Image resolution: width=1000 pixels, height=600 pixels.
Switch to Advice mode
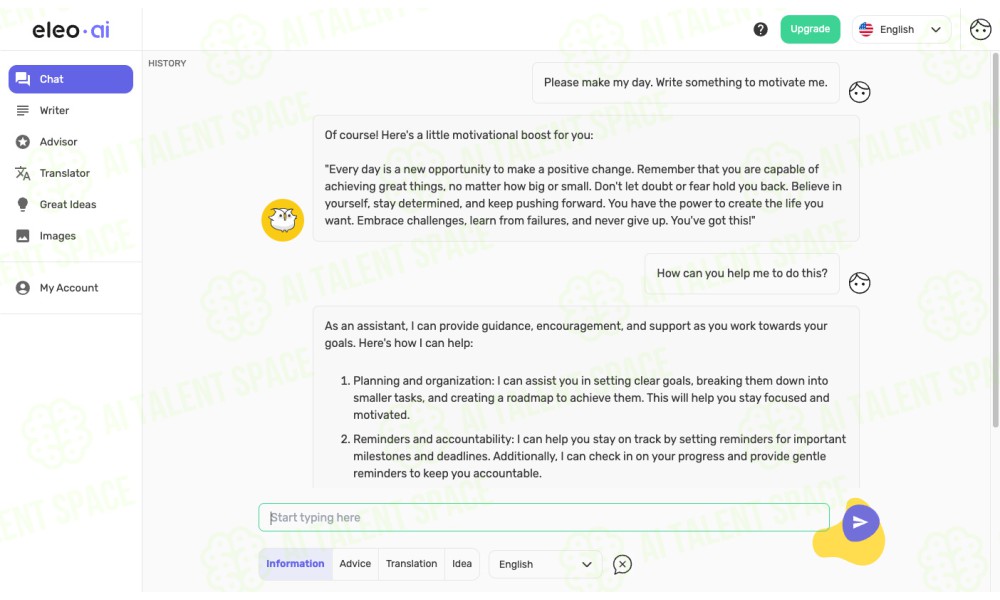pyautogui.click(x=355, y=564)
